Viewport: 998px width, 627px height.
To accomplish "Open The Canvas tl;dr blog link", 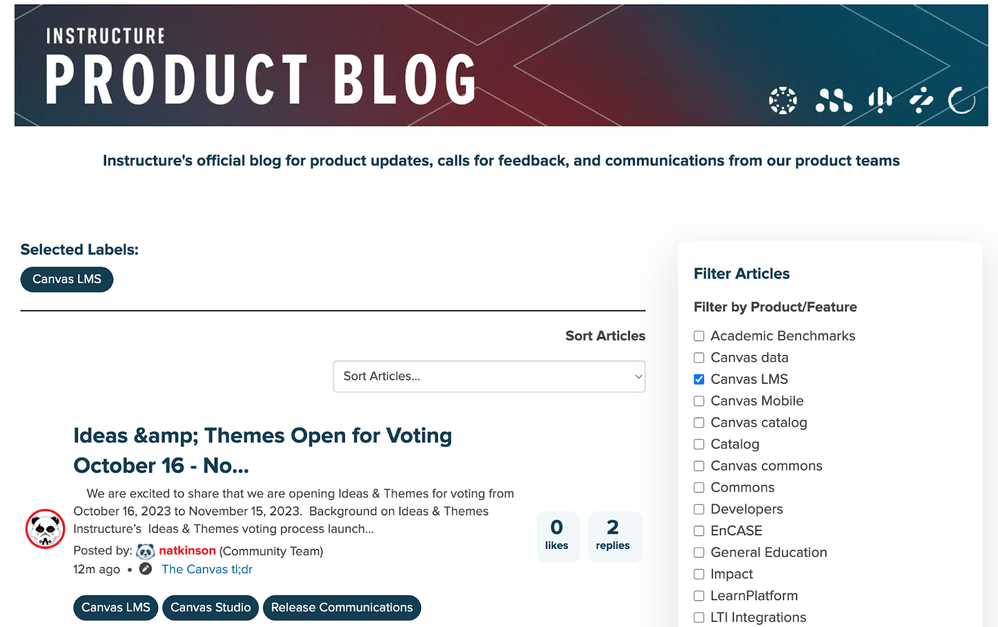I will click(207, 569).
